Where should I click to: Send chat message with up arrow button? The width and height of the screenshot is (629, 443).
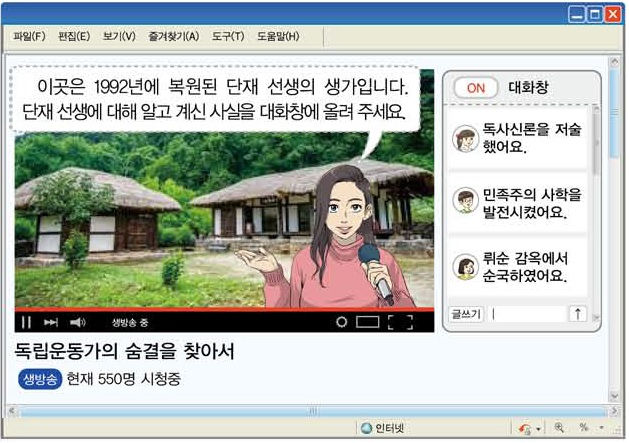click(577, 314)
